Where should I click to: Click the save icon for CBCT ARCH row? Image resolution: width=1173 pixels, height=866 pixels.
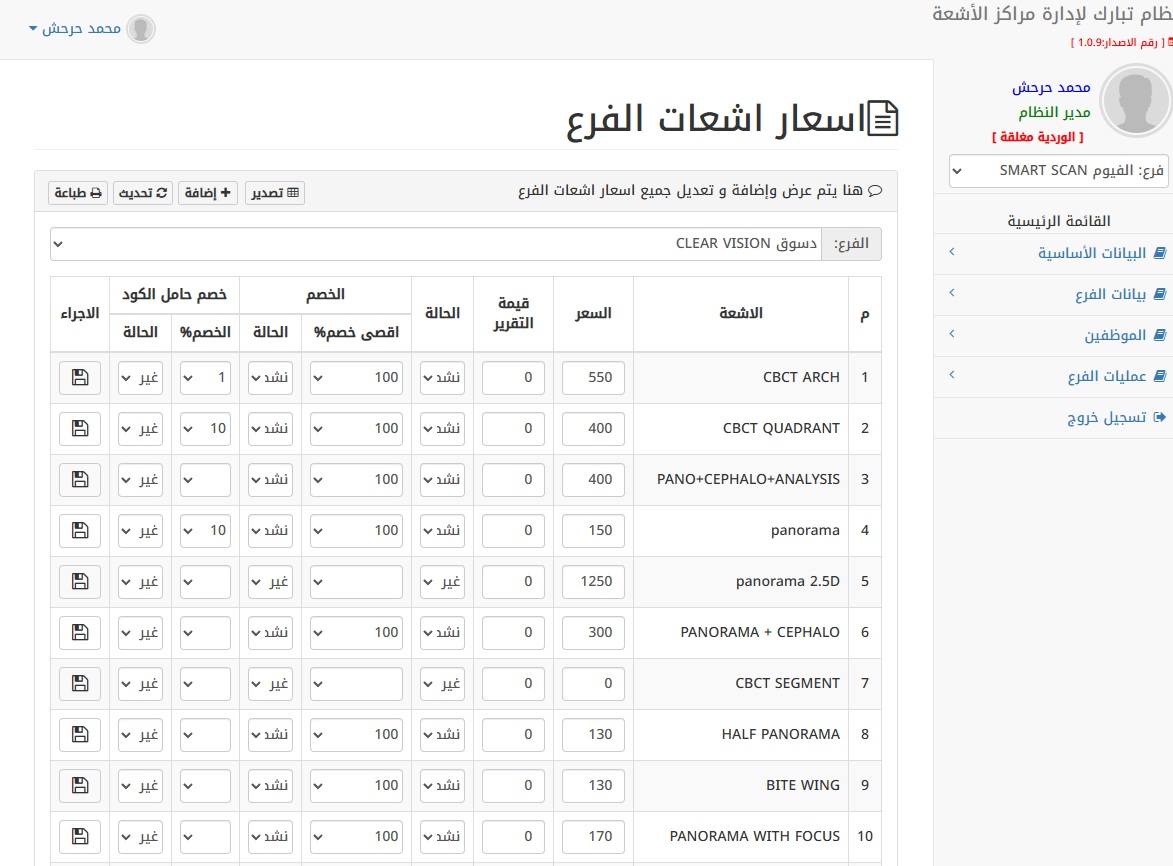(x=80, y=377)
